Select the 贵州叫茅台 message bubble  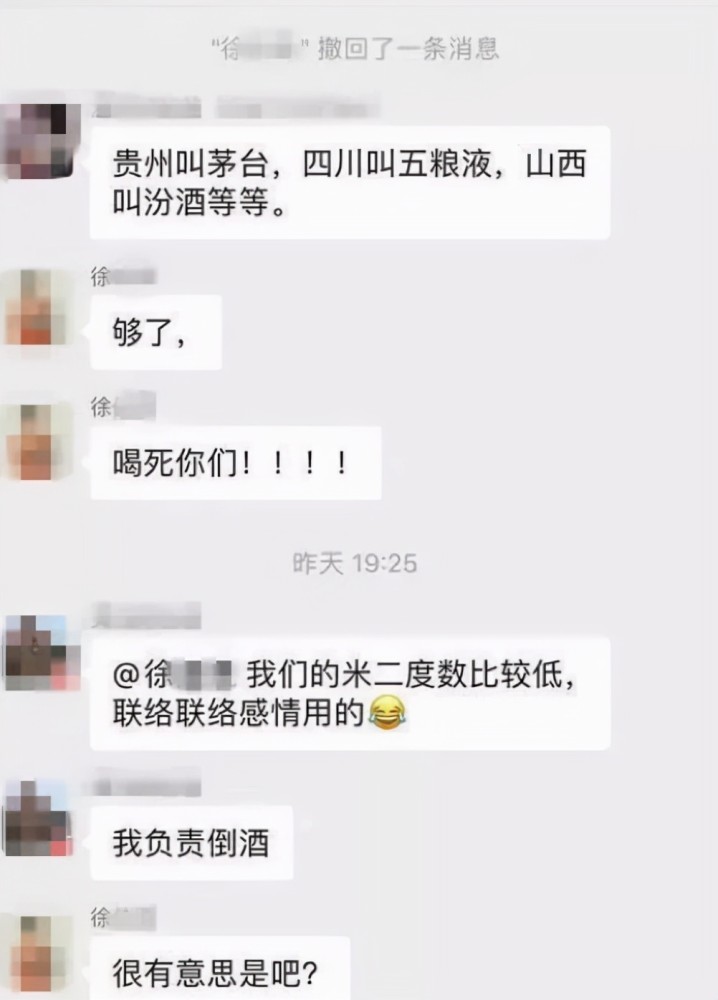350,182
